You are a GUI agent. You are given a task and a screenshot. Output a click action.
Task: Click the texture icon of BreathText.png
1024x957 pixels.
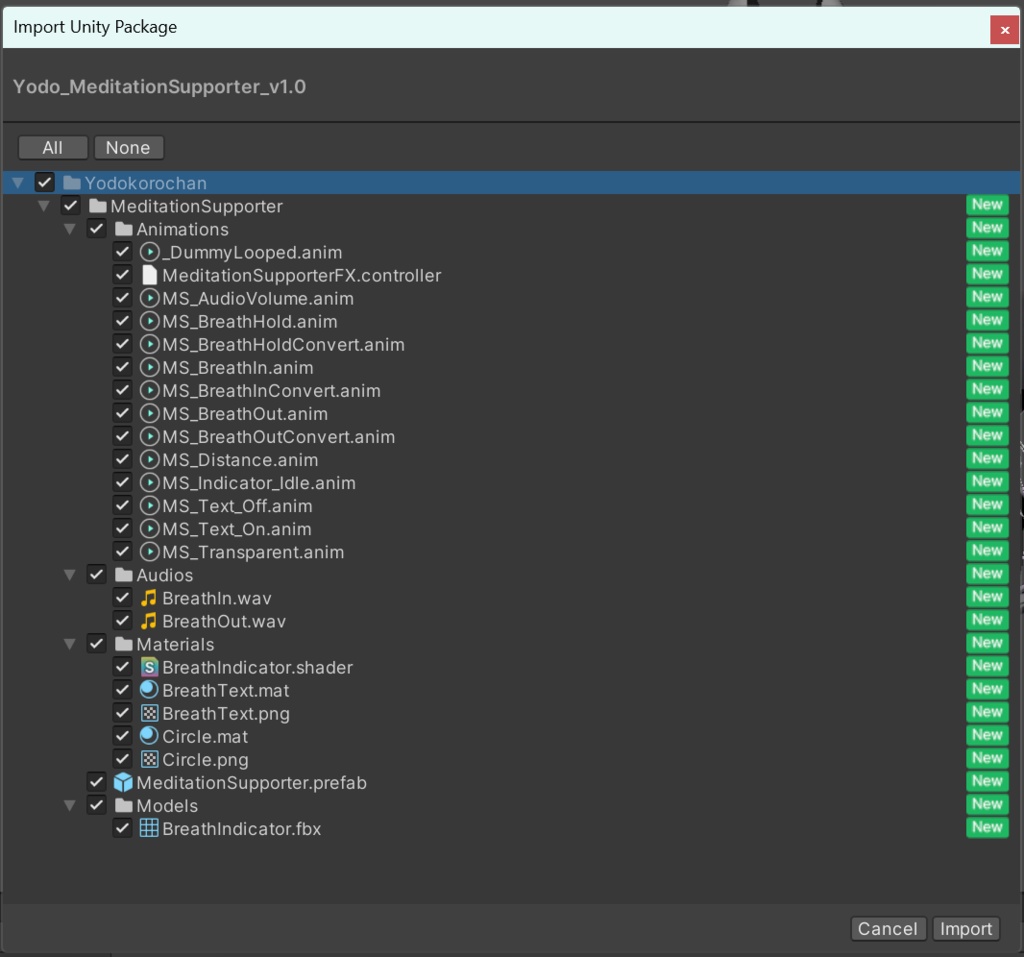(x=150, y=713)
